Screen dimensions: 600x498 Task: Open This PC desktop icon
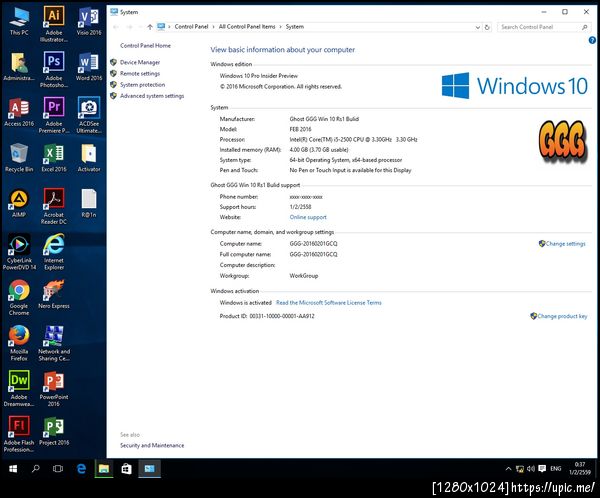[x=19, y=21]
